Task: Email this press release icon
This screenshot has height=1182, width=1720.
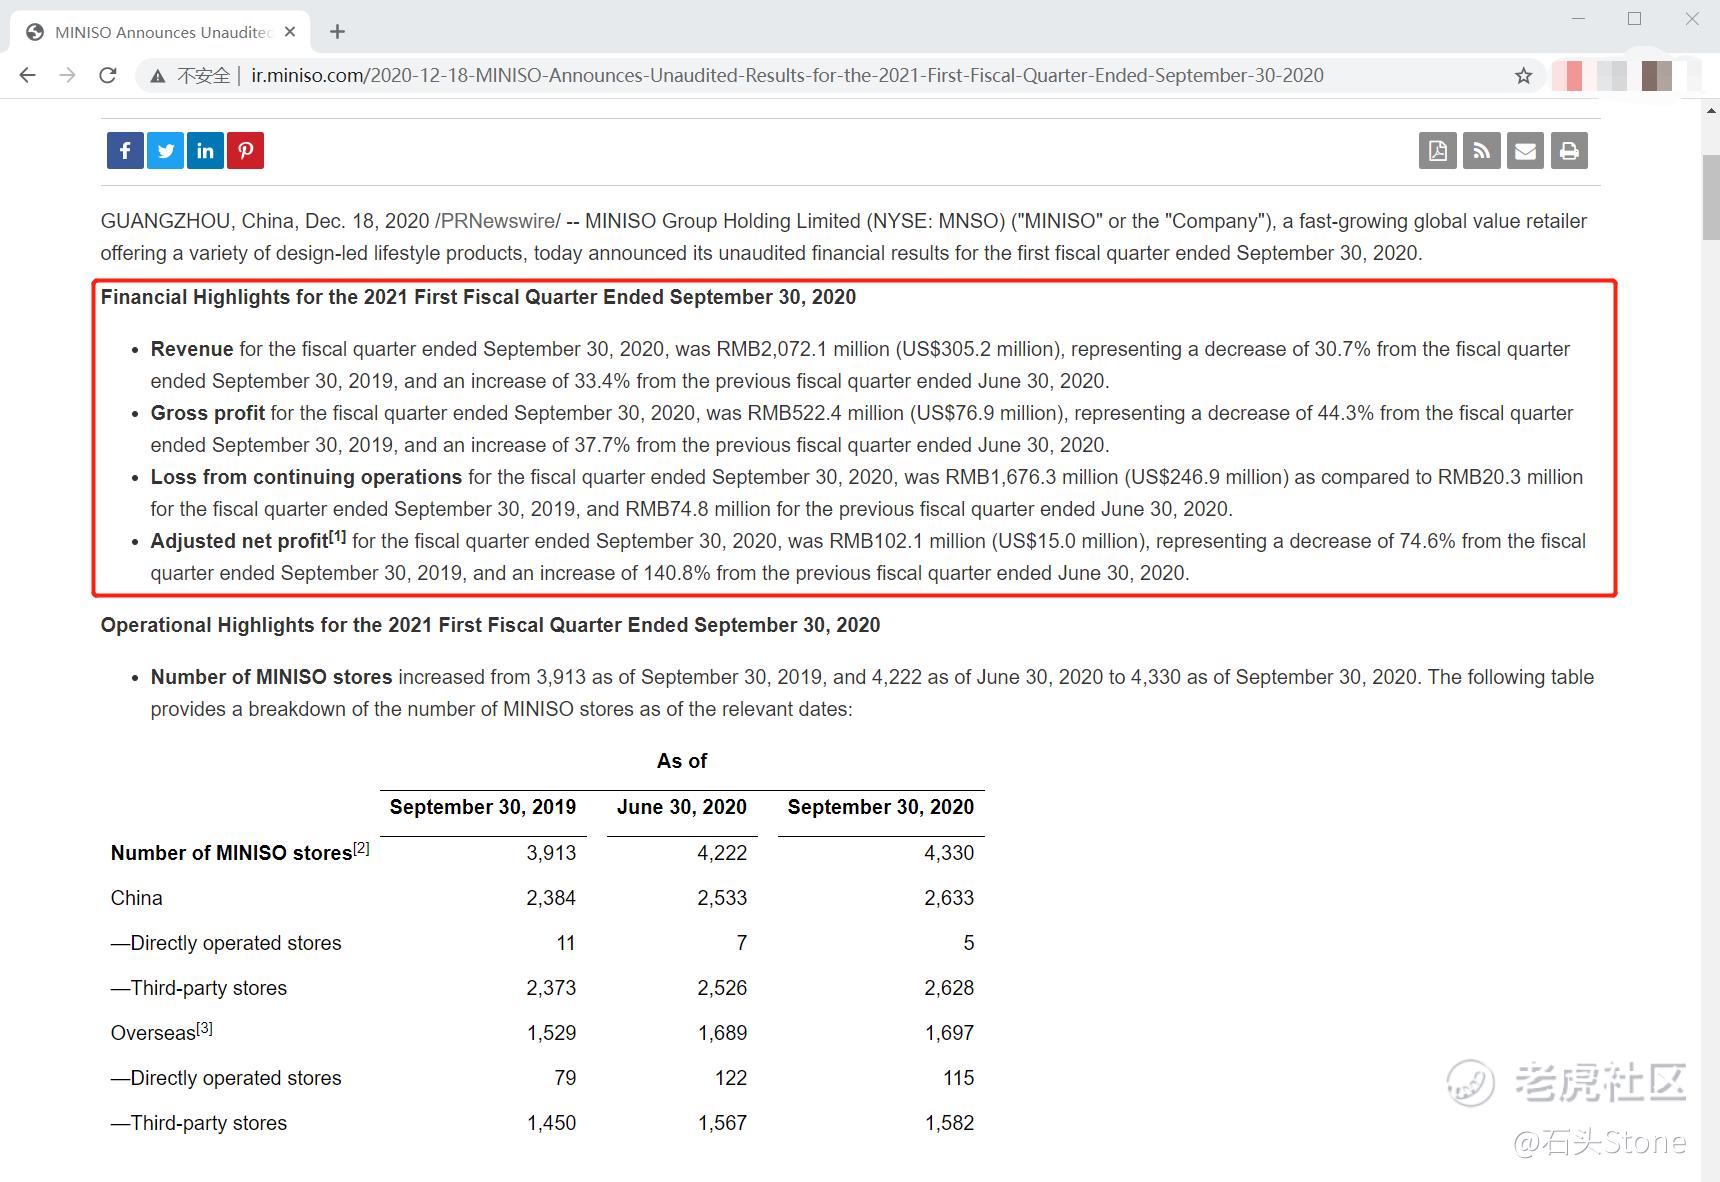Action: (1525, 151)
